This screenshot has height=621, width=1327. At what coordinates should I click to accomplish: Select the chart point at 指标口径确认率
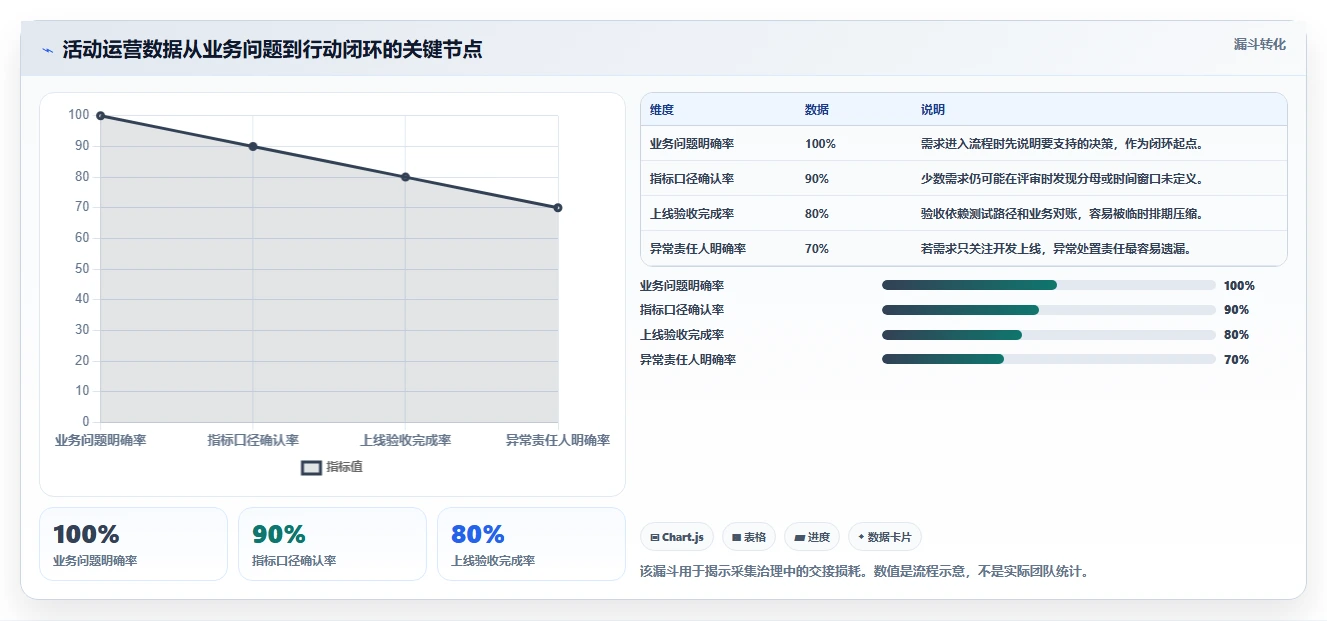tap(253, 147)
